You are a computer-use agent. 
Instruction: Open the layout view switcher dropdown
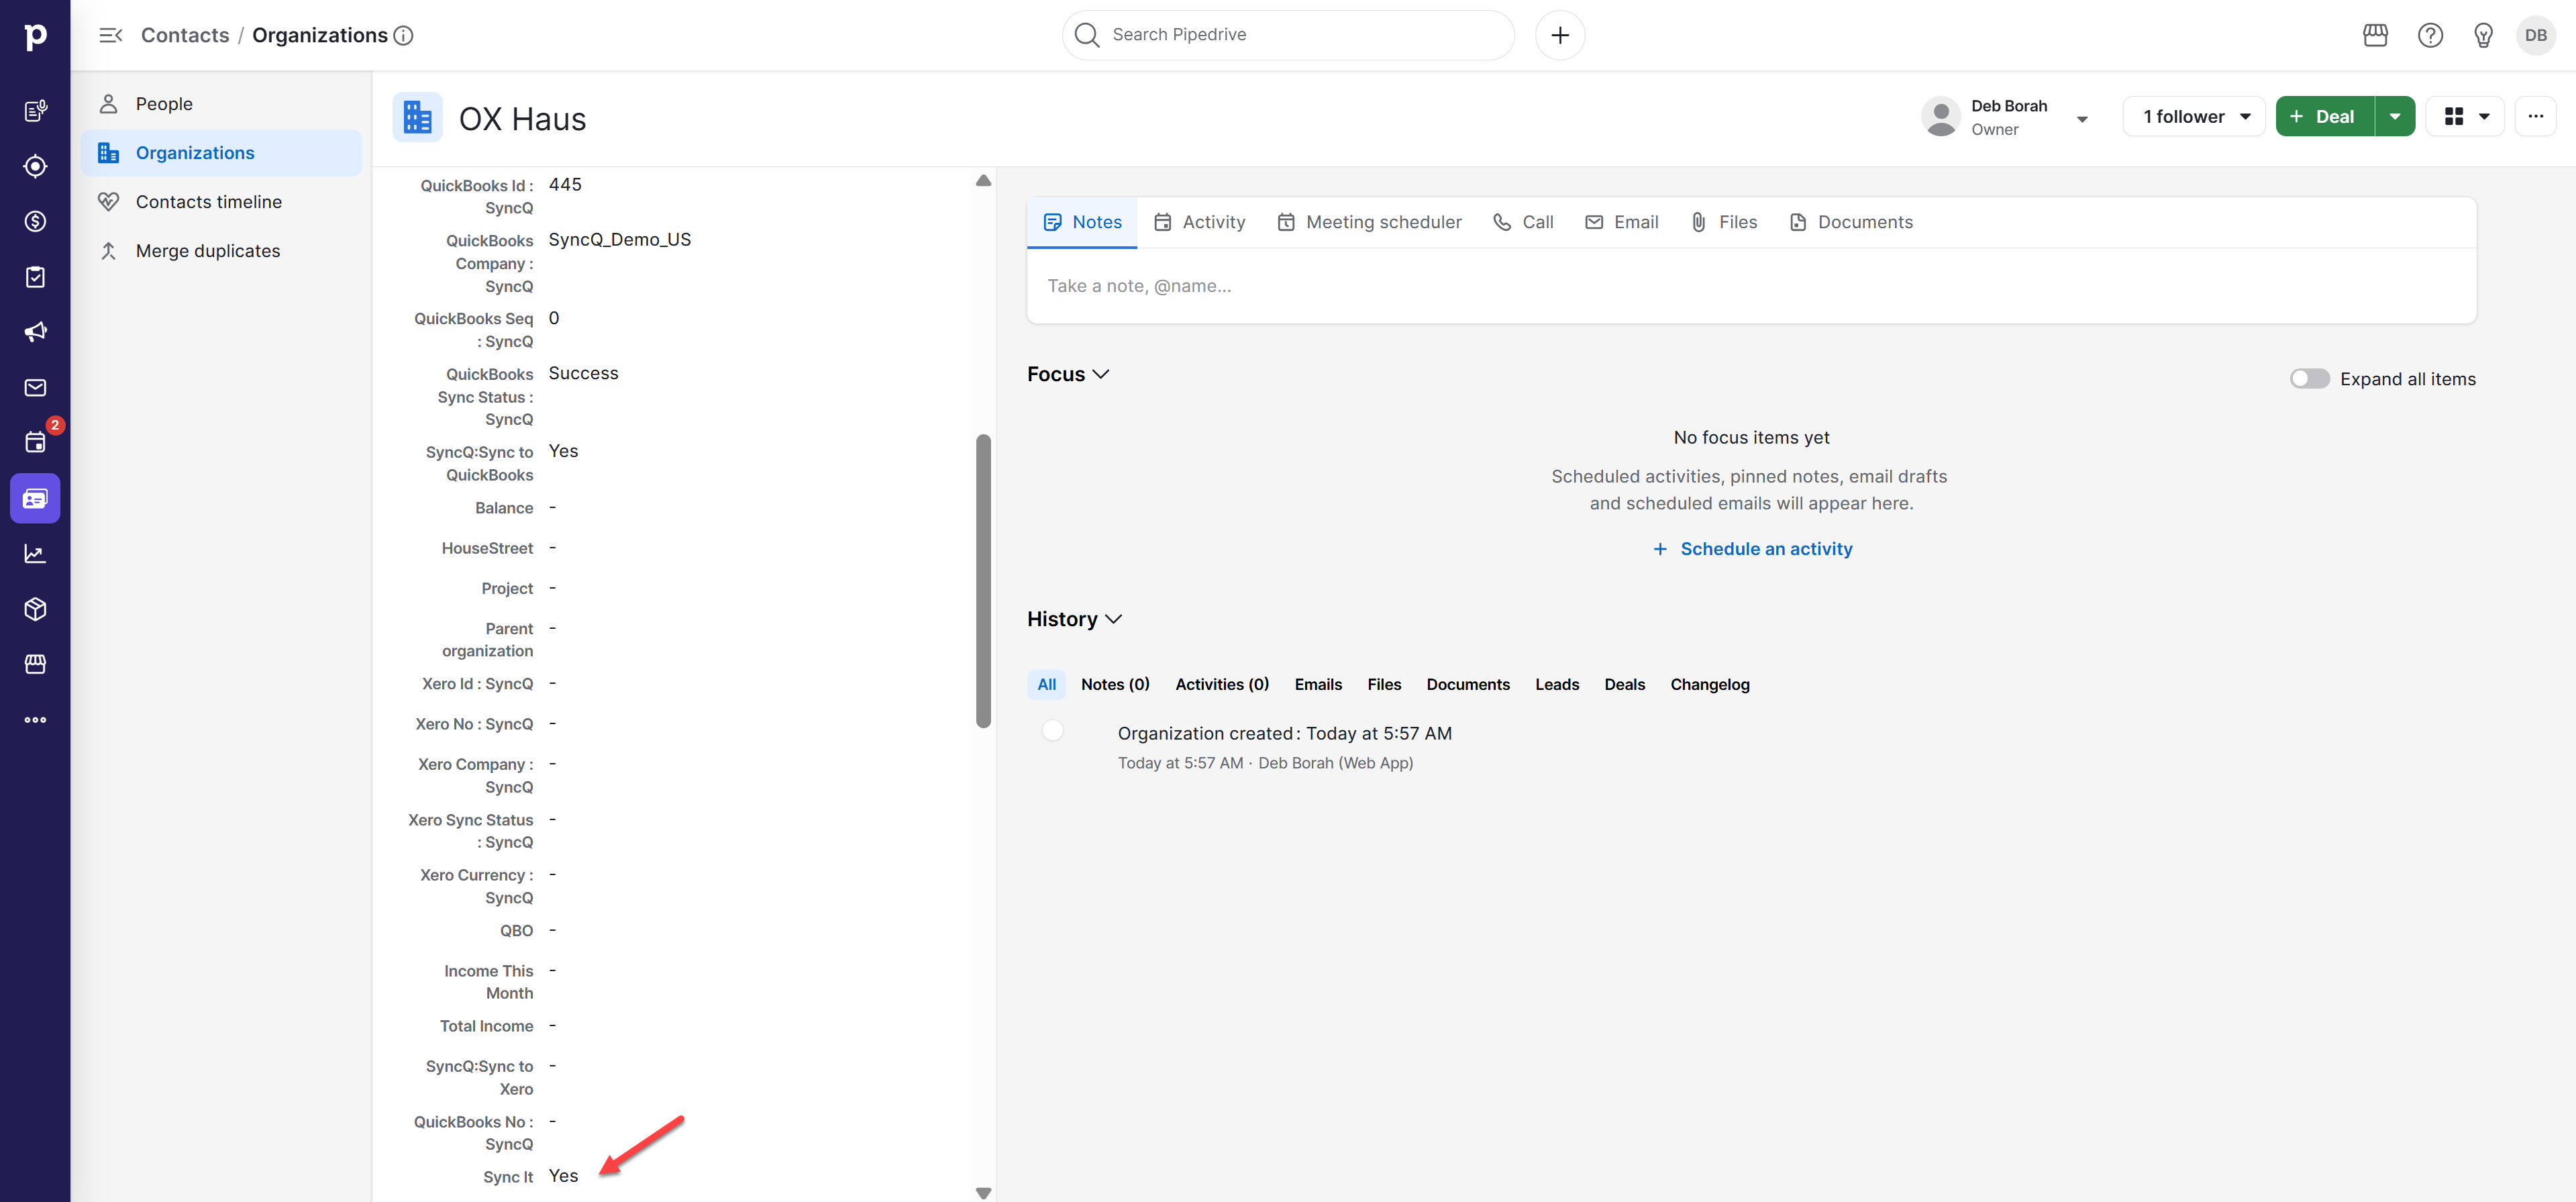[2465, 117]
